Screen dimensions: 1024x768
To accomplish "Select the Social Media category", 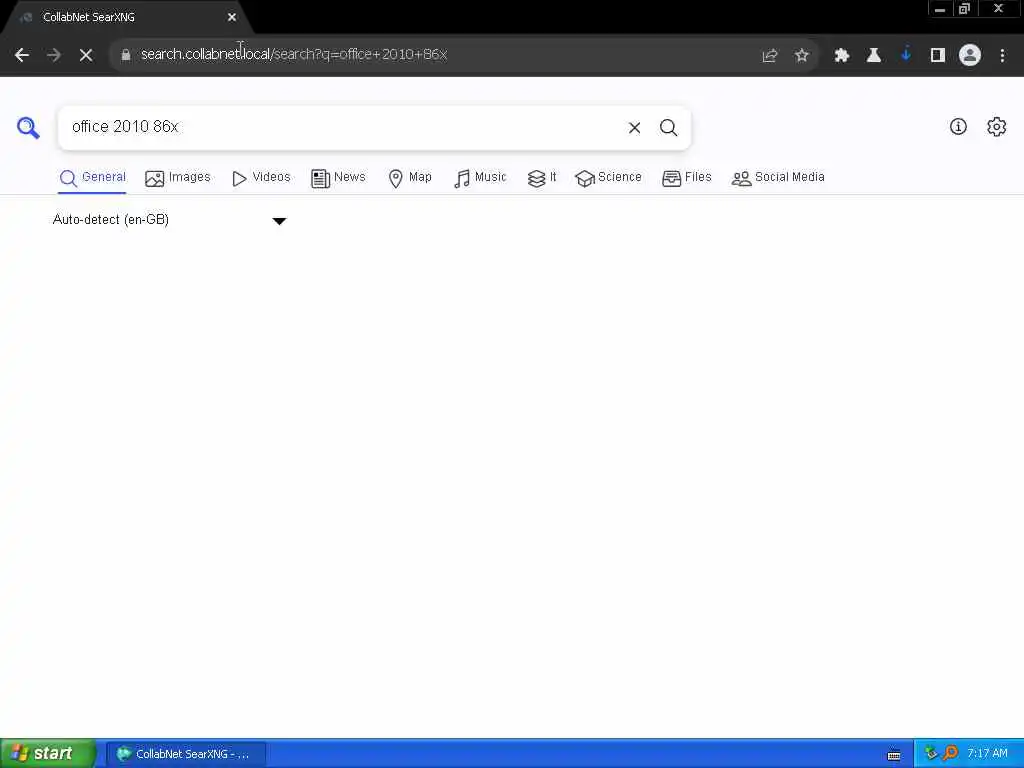I will (x=778, y=178).
